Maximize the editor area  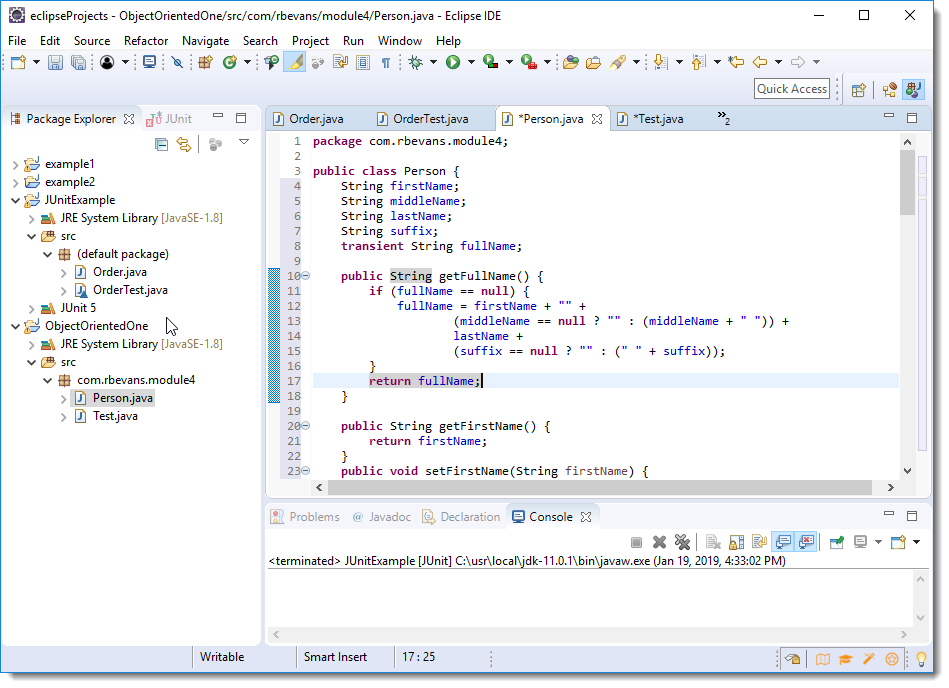click(x=912, y=117)
